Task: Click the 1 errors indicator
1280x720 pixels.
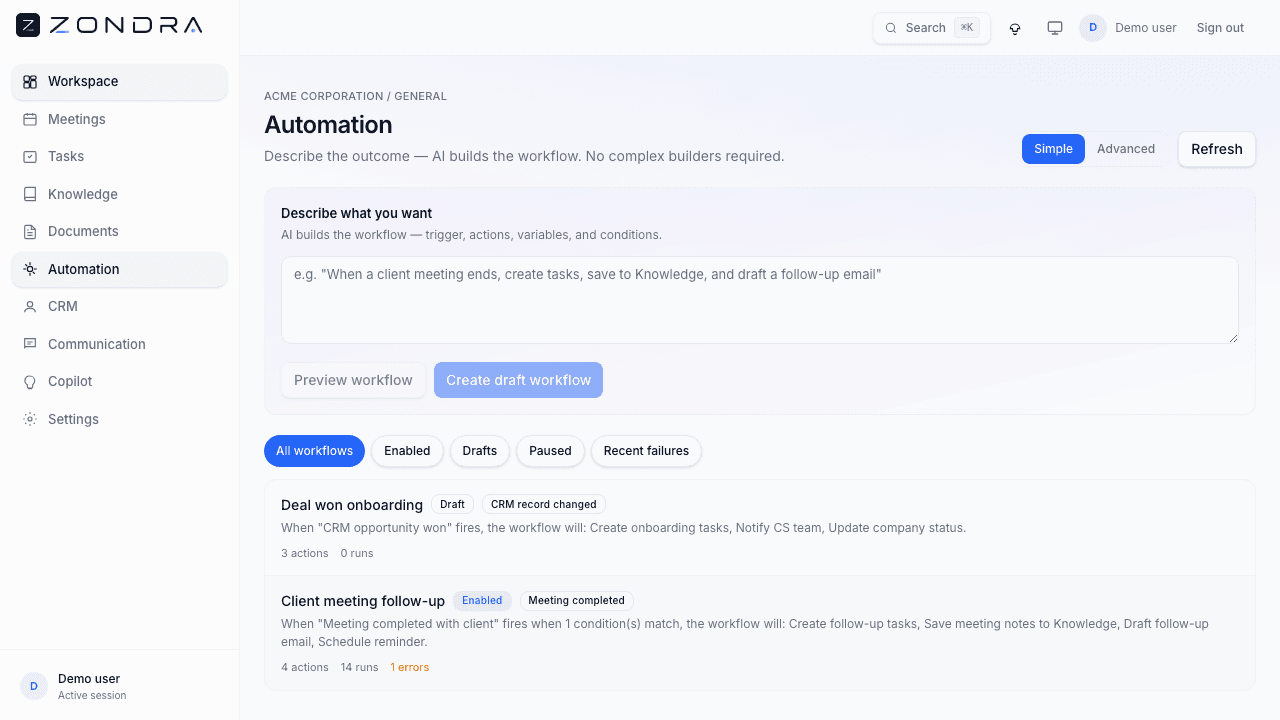Action: click(410, 667)
